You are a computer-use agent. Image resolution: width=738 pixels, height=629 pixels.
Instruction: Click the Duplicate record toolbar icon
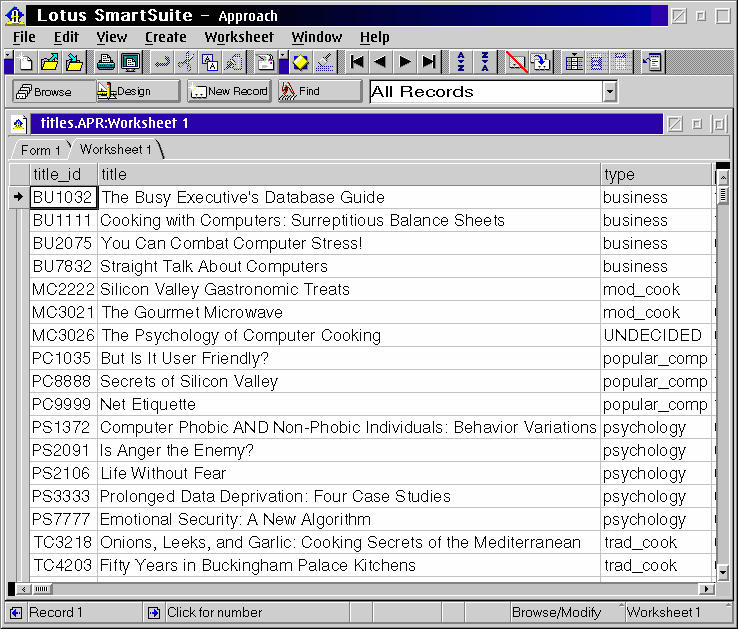pyautogui.click(x=541, y=62)
